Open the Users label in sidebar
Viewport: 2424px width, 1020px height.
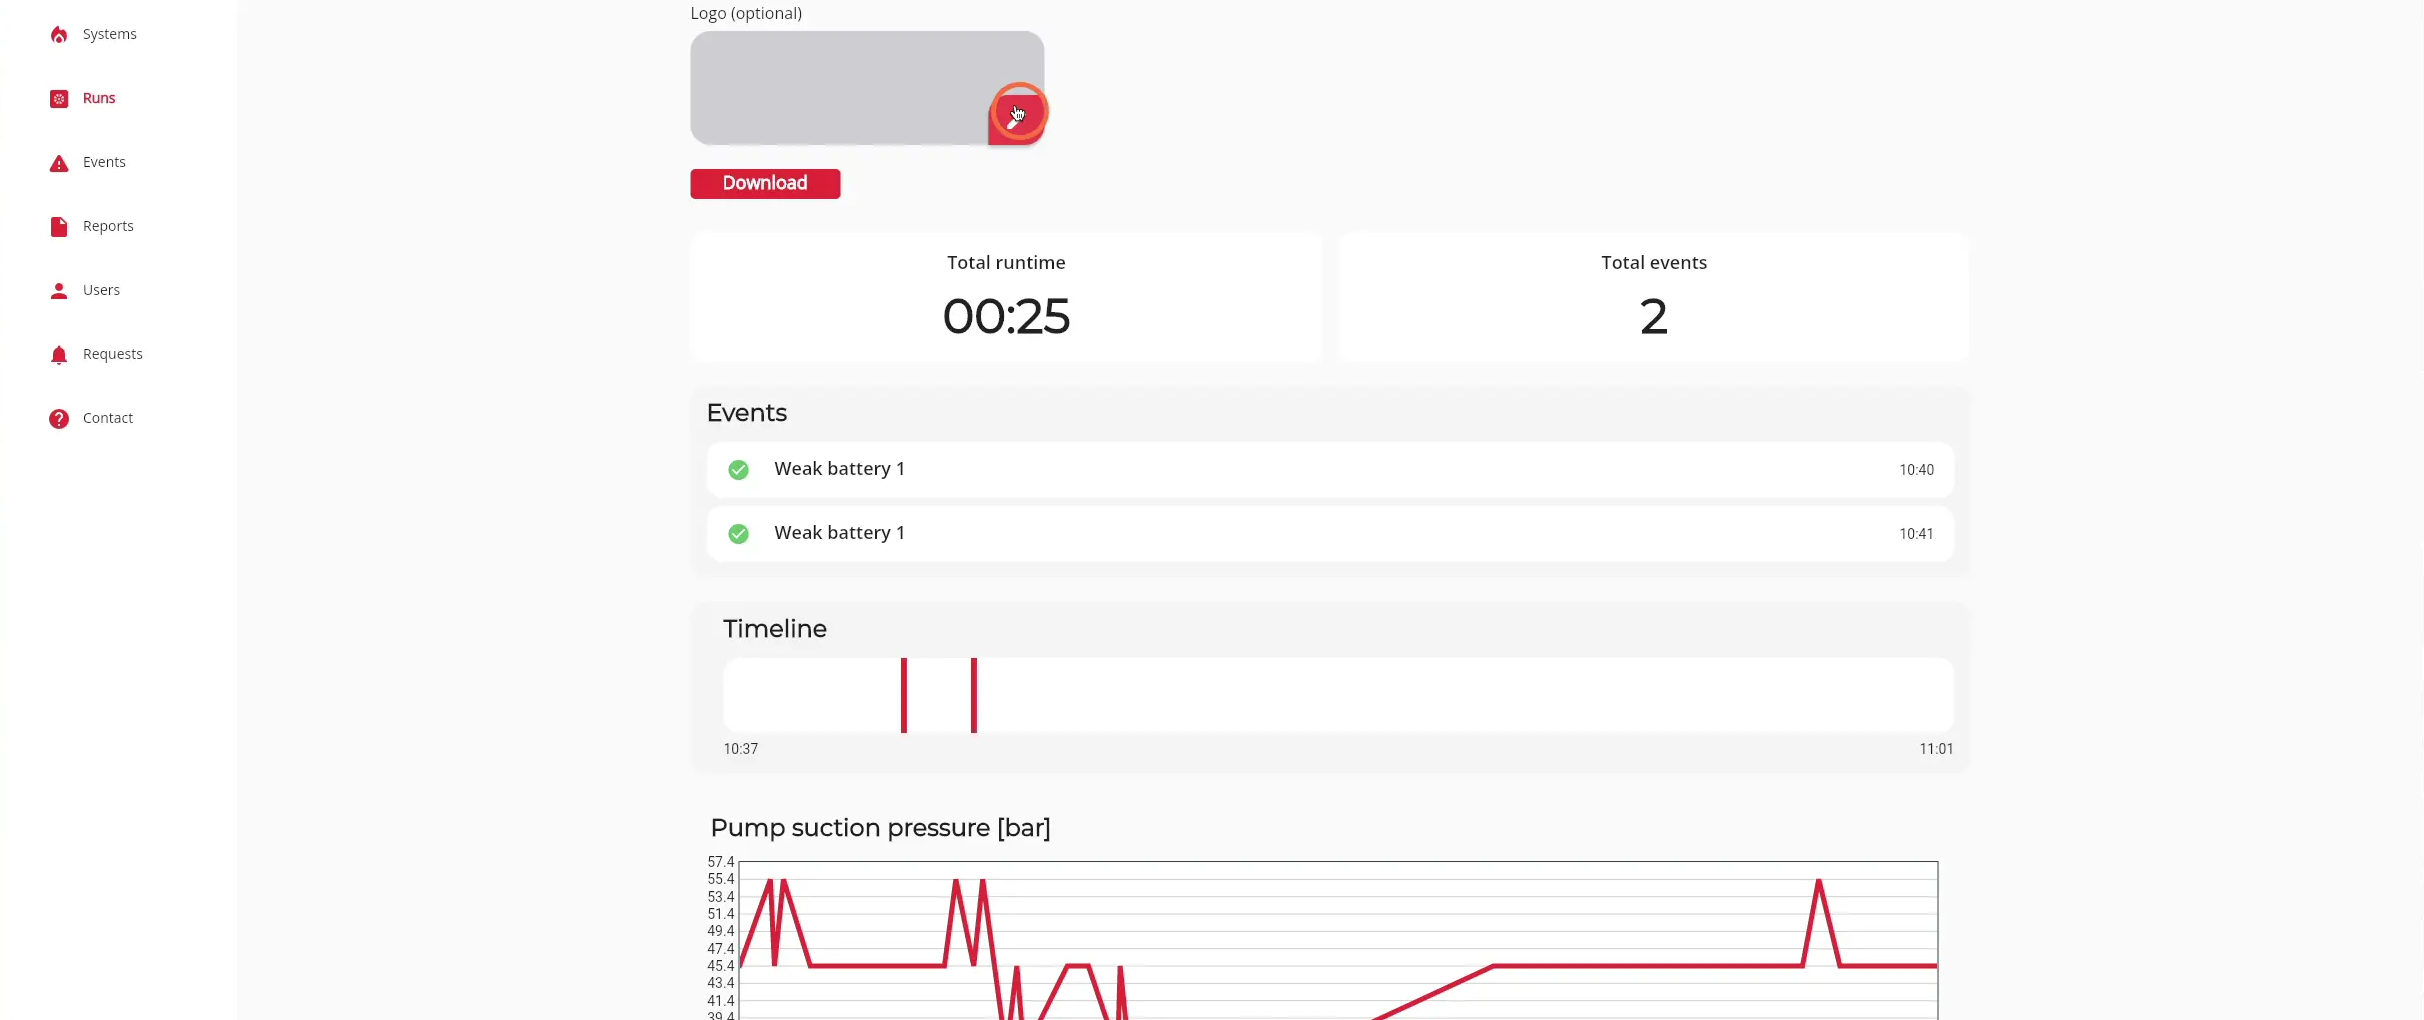101,290
